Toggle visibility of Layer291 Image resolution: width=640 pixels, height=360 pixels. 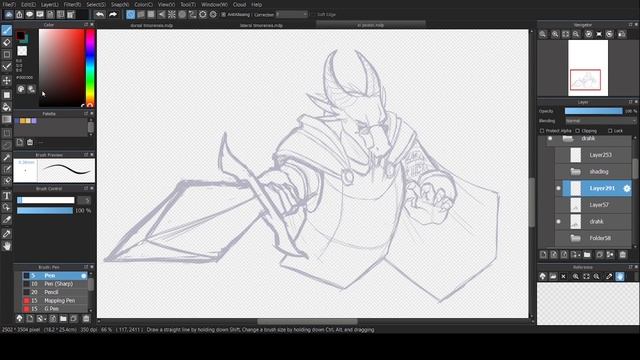[558, 188]
